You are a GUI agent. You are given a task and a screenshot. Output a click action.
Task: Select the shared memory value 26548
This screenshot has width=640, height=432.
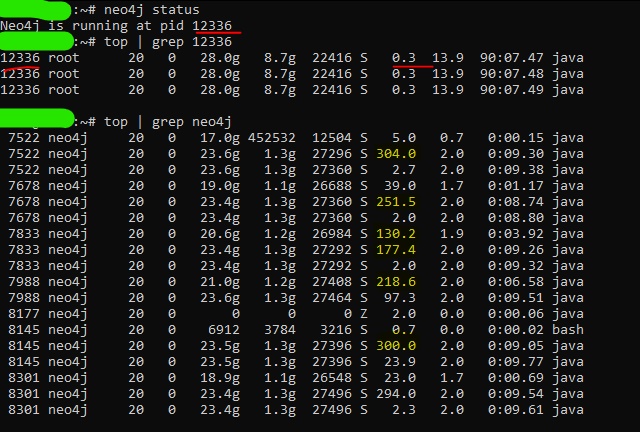(x=332, y=378)
